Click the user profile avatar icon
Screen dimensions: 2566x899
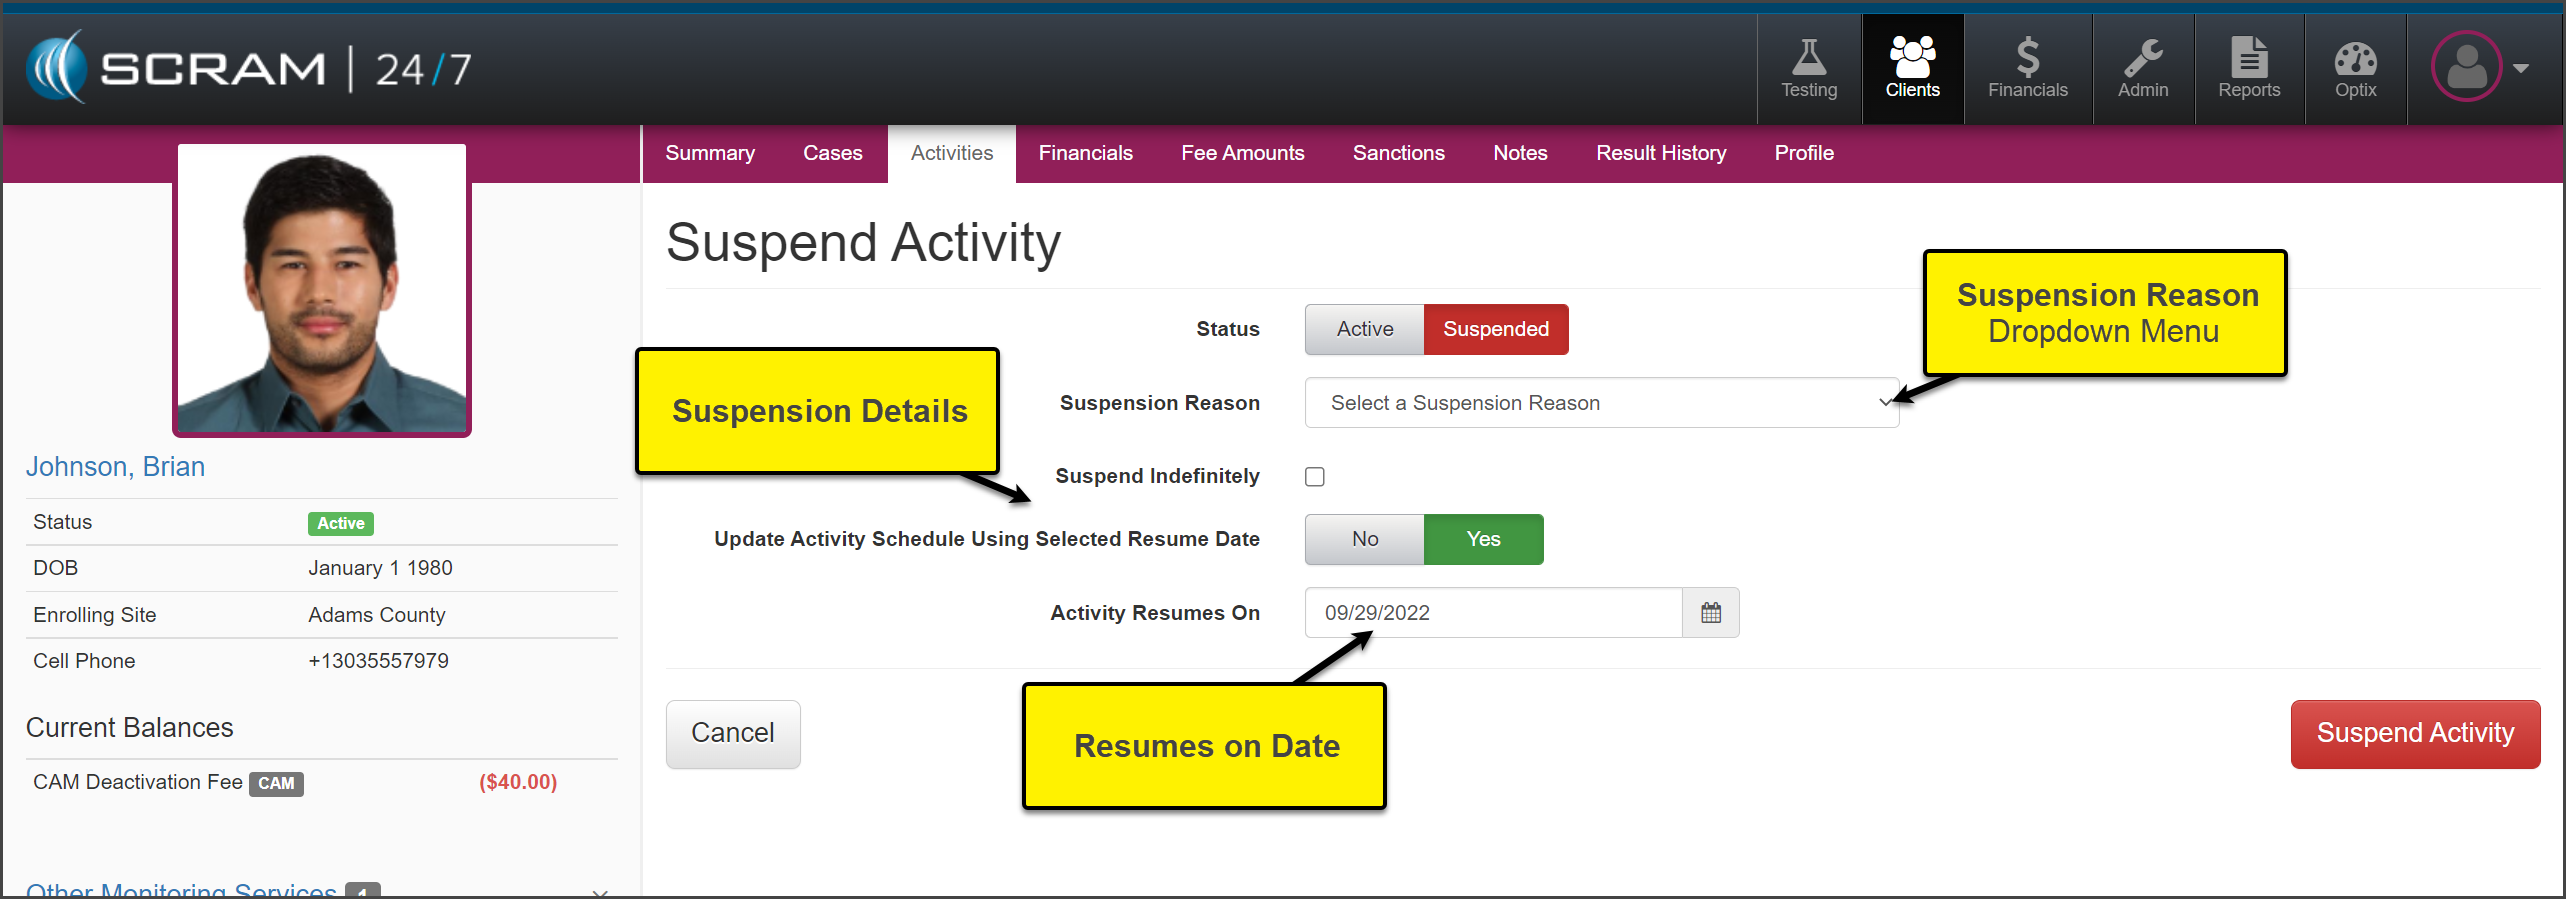(2466, 68)
